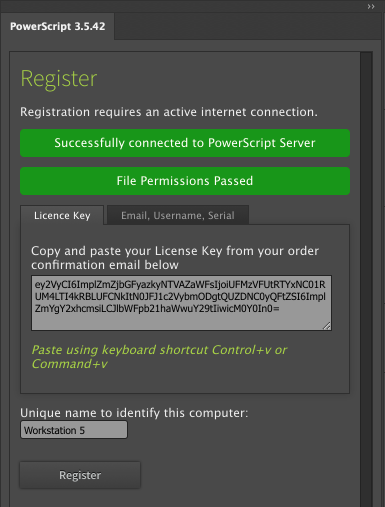Click the internet connection requirement text
This screenshot has height=507, width=385.
tap(169, 112)
